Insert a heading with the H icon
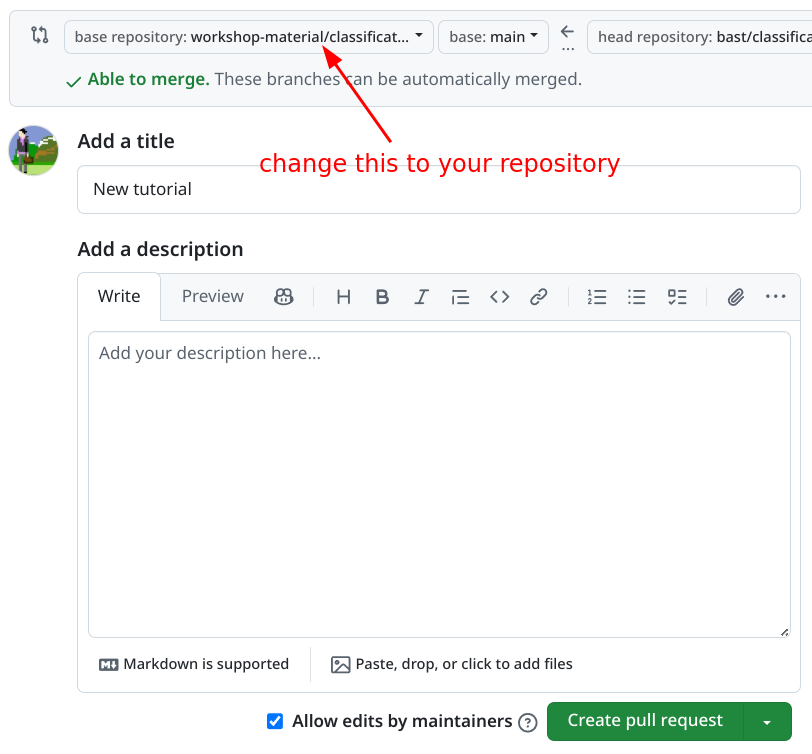Image resolution: width=812 pixels, height=754 pixels. pos(343,297)
